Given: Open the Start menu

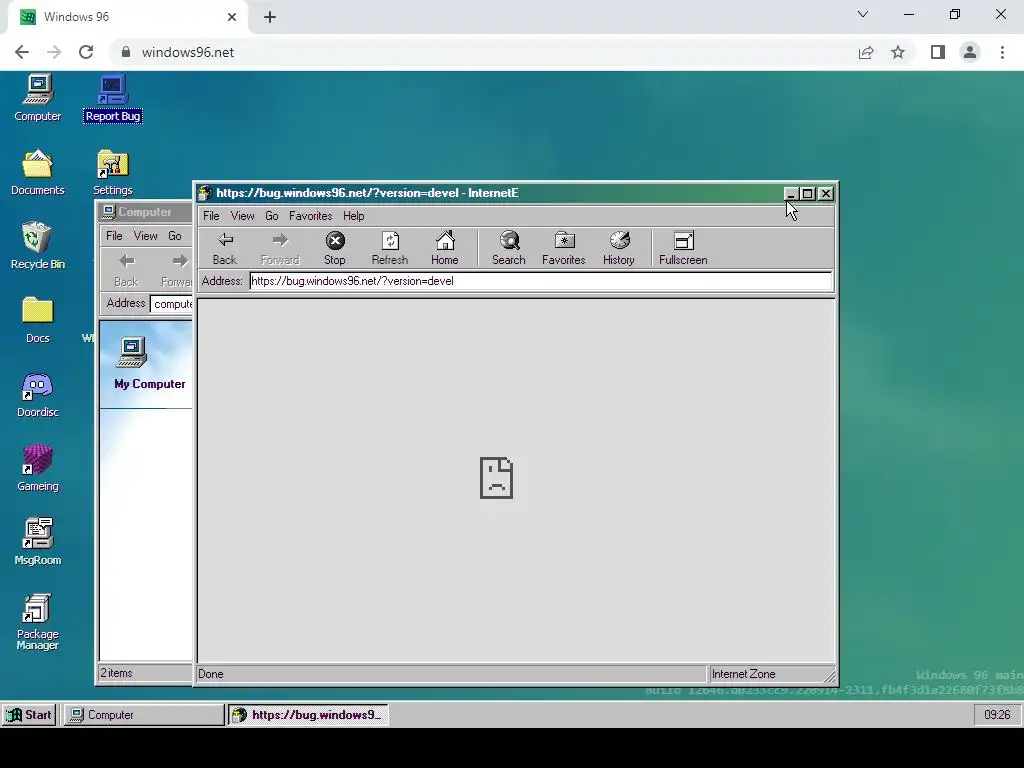Looking at the screenshot, I should [29, 715].
